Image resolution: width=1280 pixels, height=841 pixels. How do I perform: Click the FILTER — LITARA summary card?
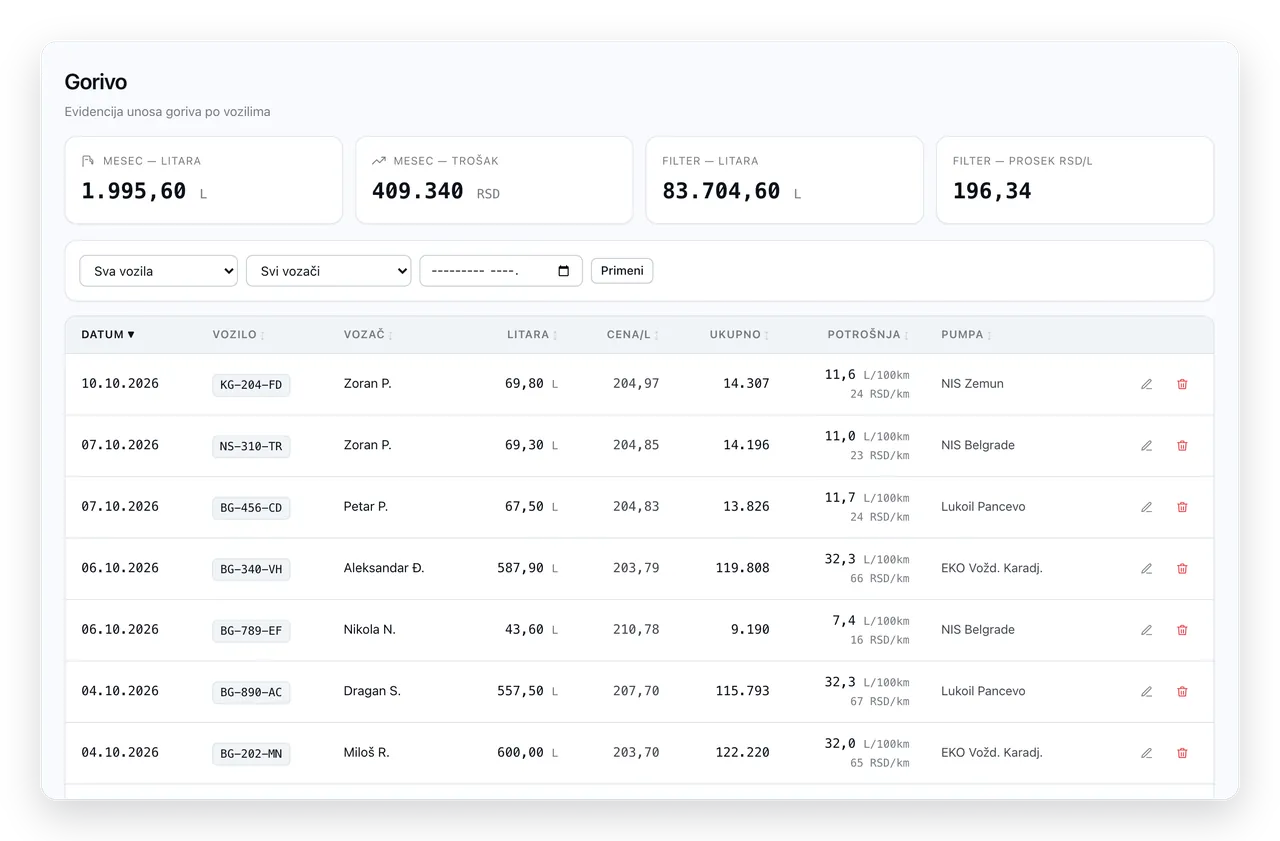click(x=785, y=180)
